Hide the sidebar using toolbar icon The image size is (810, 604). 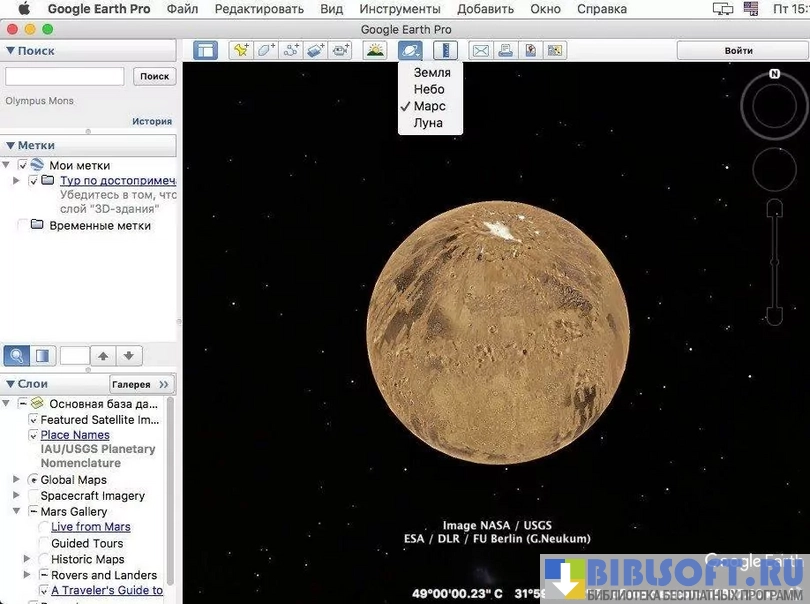[205, 50]
